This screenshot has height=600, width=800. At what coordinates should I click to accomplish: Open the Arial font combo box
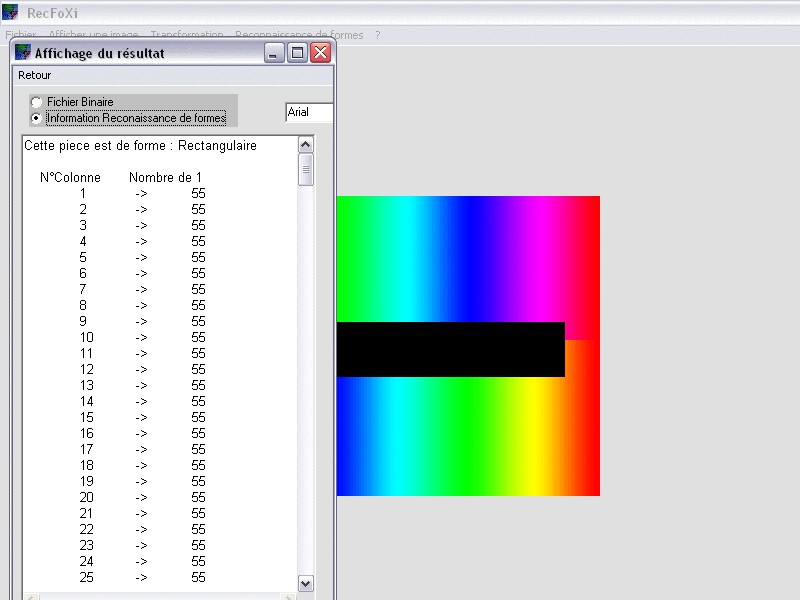pyautogui.click(x=309, y=112)
